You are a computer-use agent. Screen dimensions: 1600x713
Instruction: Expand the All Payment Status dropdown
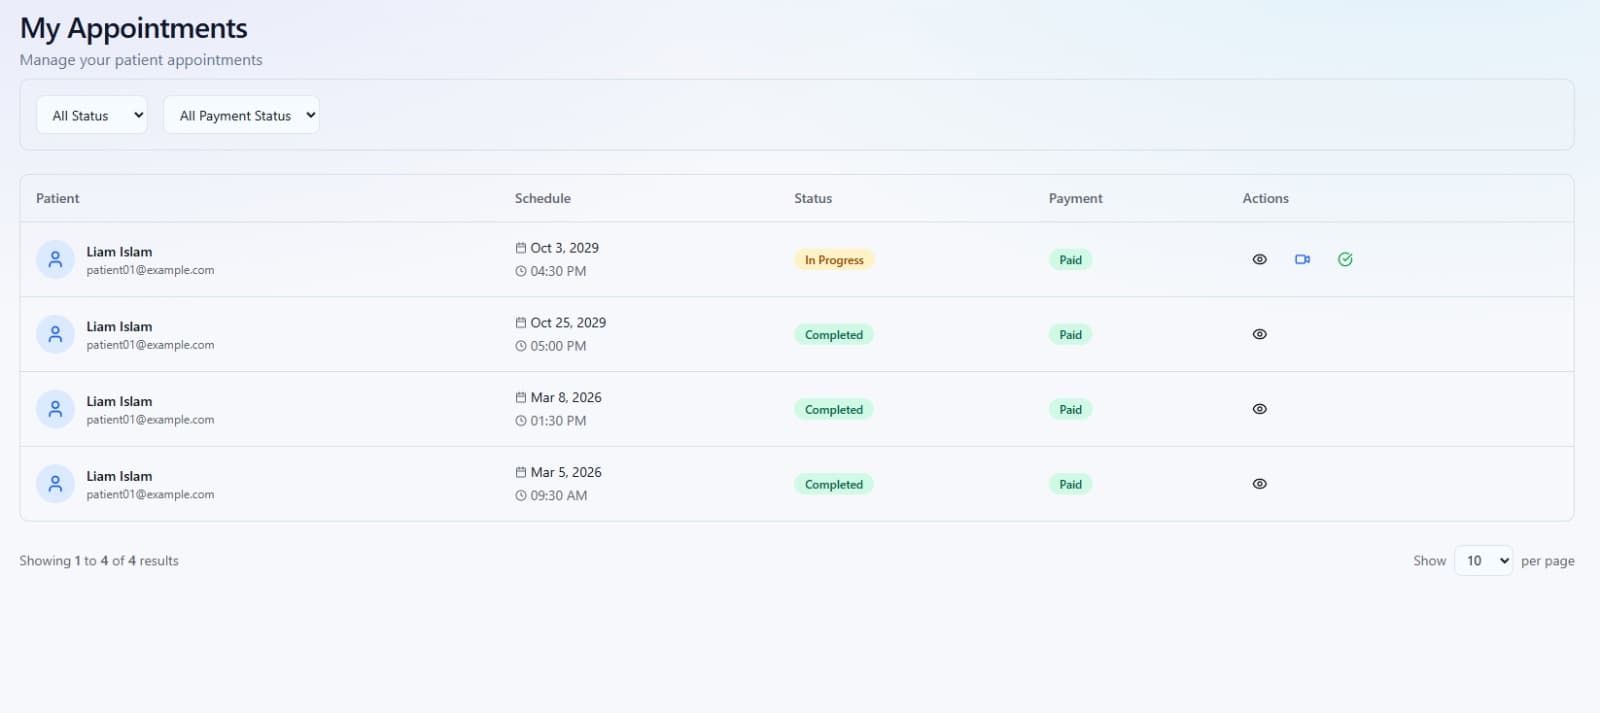point(241,115)
